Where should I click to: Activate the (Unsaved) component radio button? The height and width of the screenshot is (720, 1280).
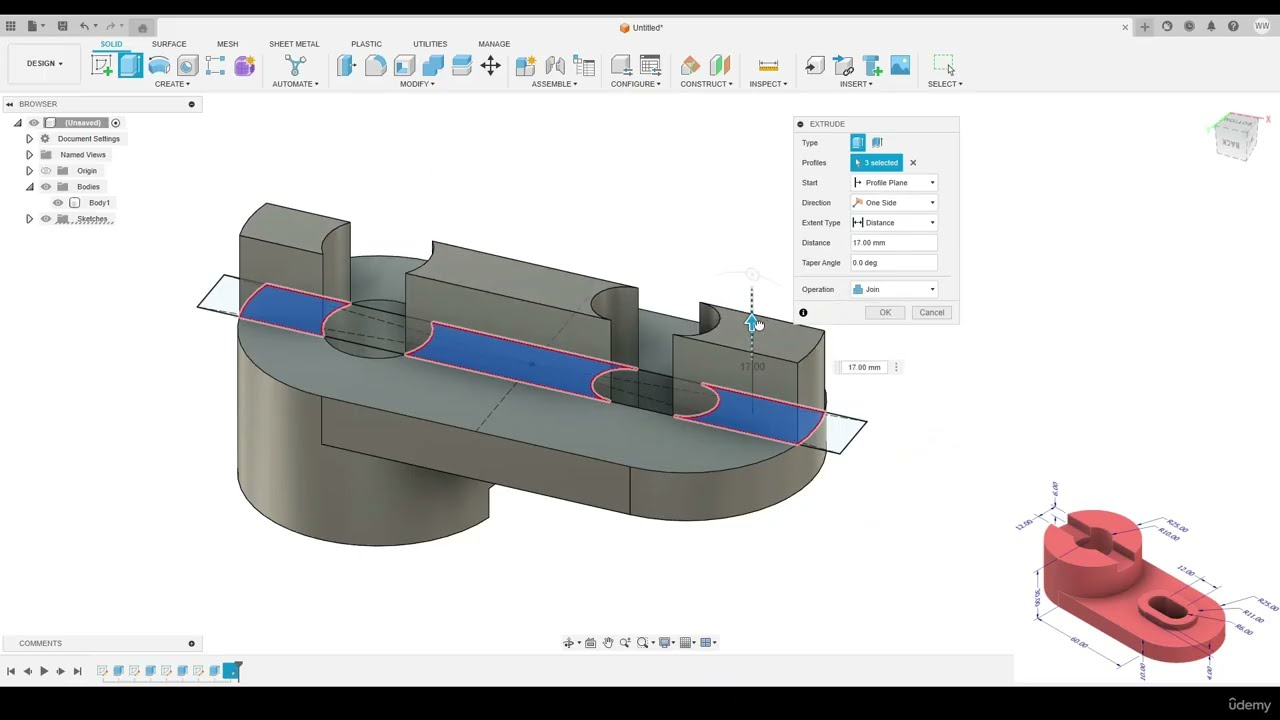(115, 123)
